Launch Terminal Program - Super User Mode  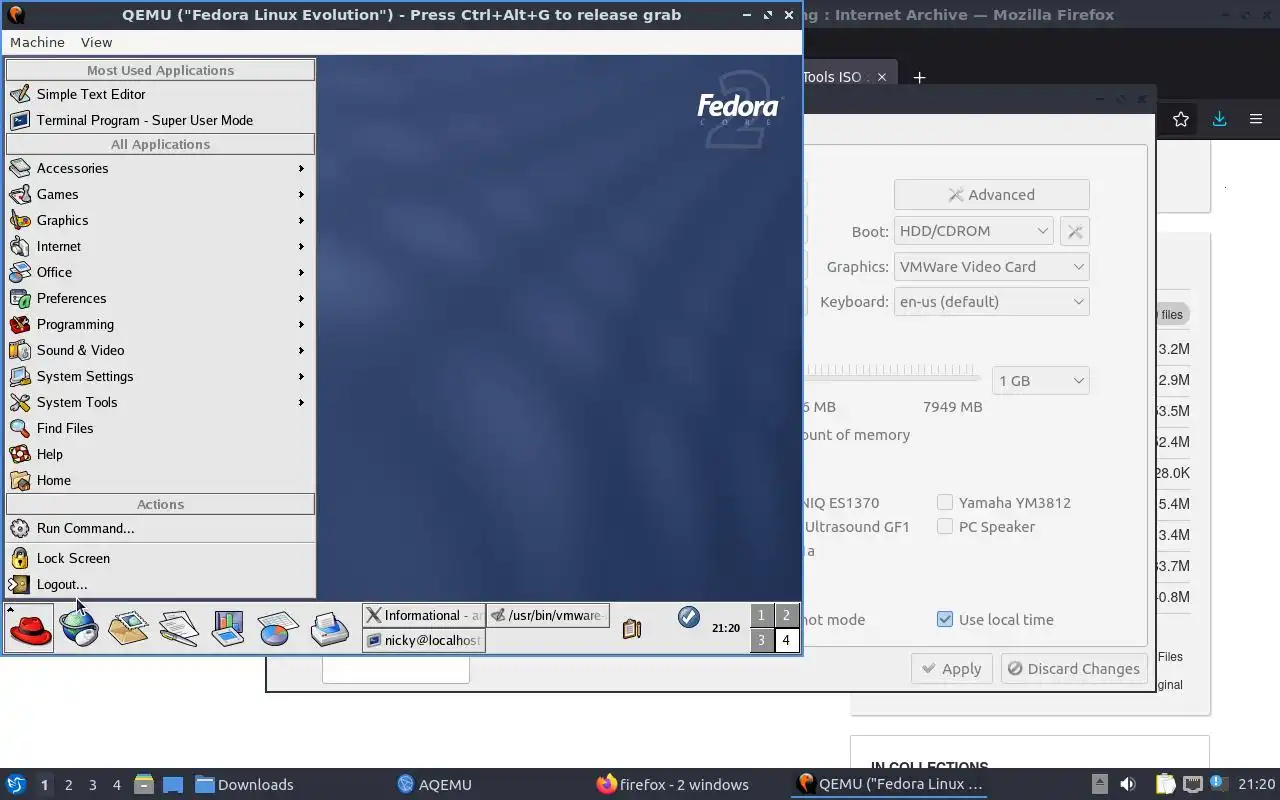[160, 120]
